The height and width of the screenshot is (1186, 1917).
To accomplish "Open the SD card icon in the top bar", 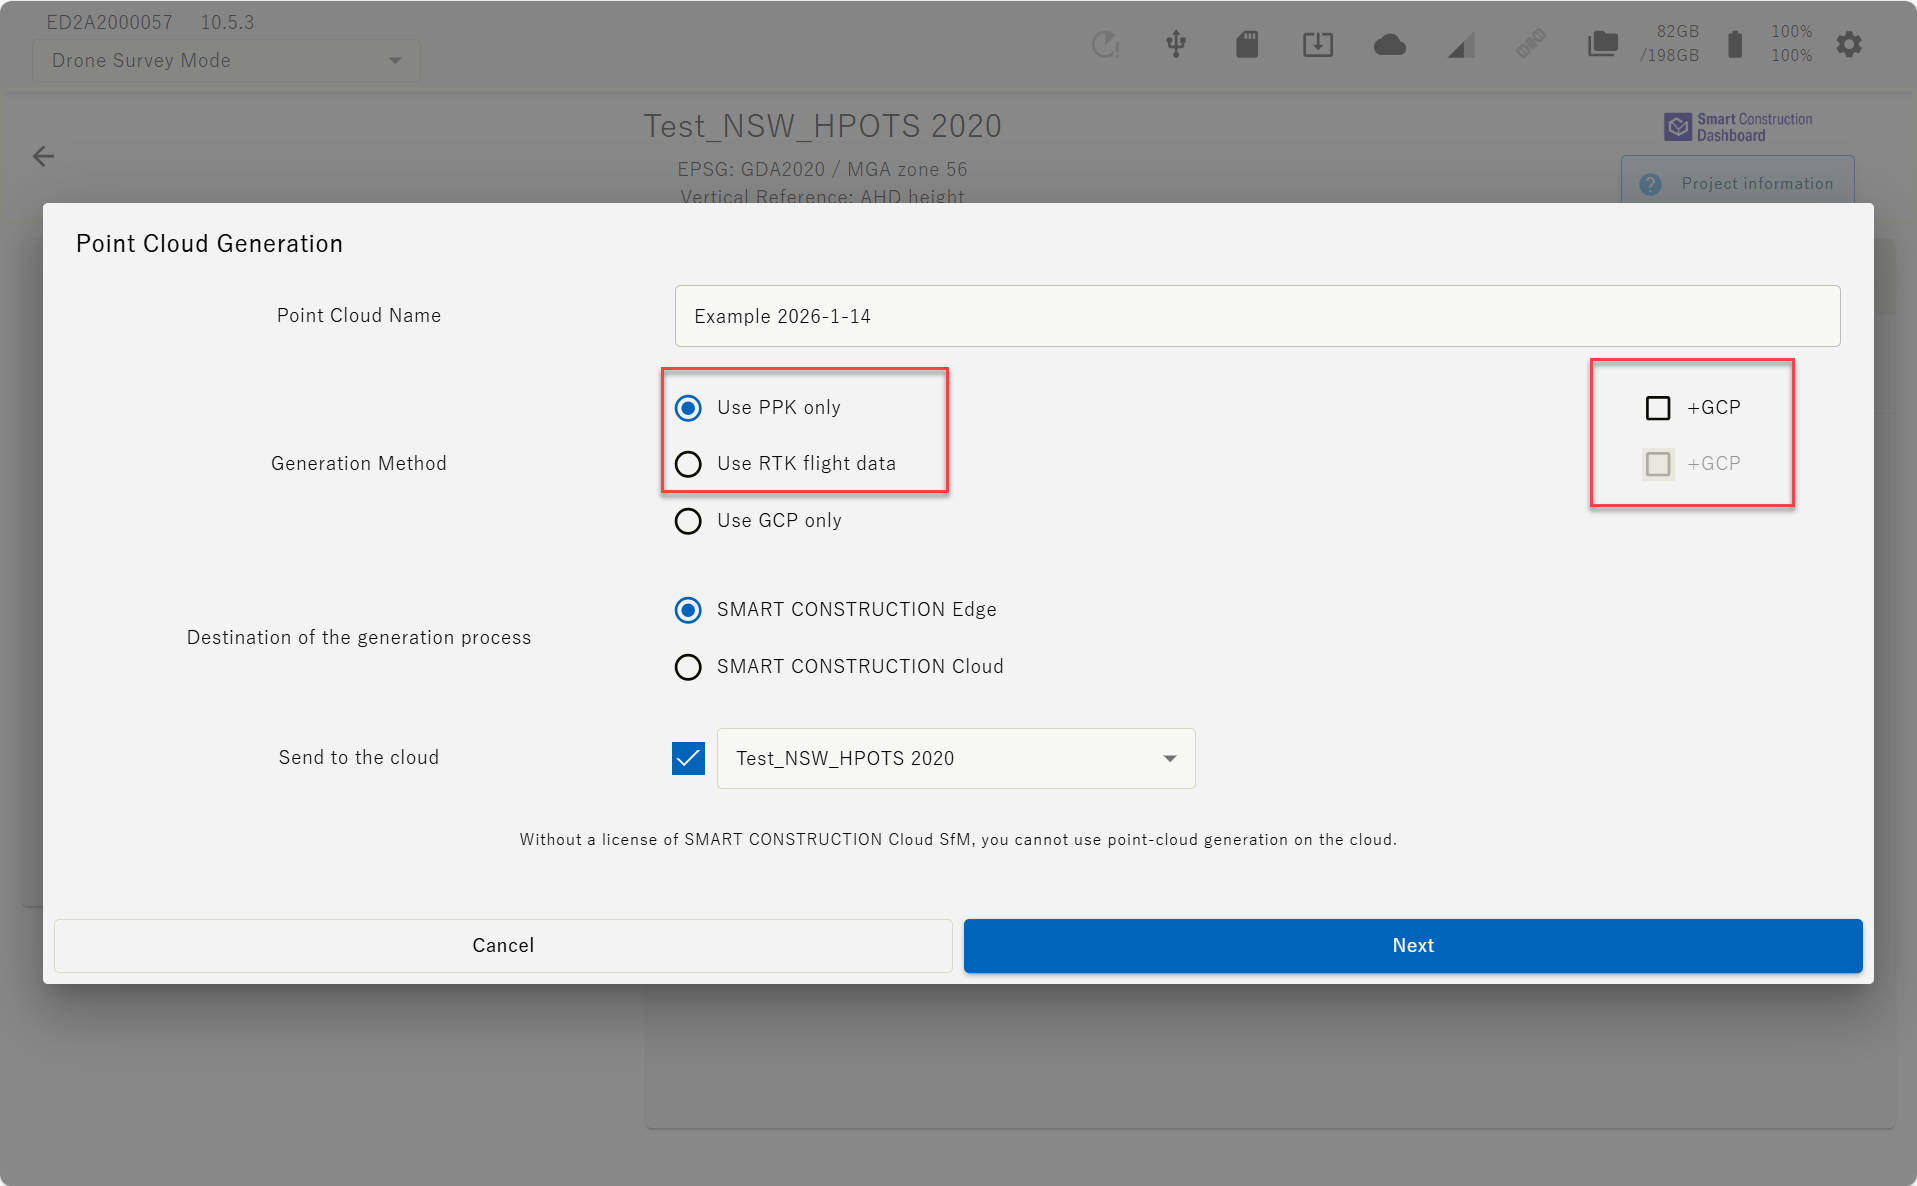I will 1247,44.
